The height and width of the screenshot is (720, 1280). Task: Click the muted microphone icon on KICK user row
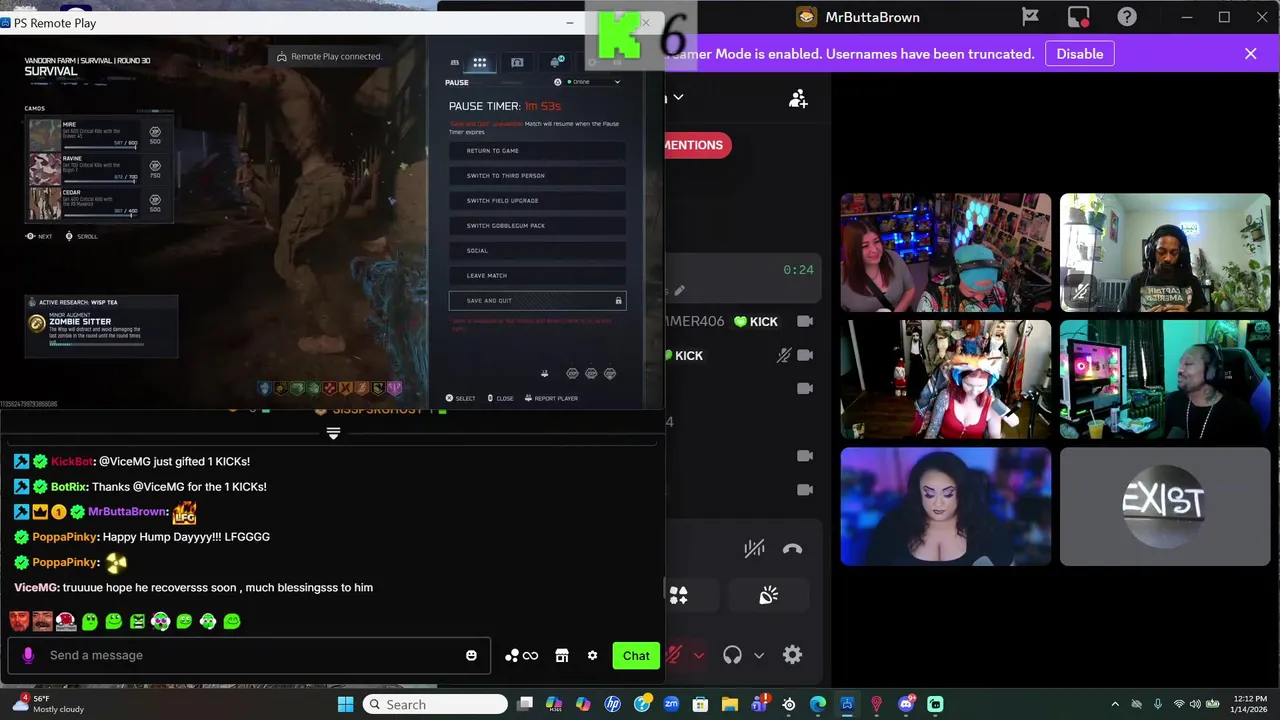(x=784, y=355)
